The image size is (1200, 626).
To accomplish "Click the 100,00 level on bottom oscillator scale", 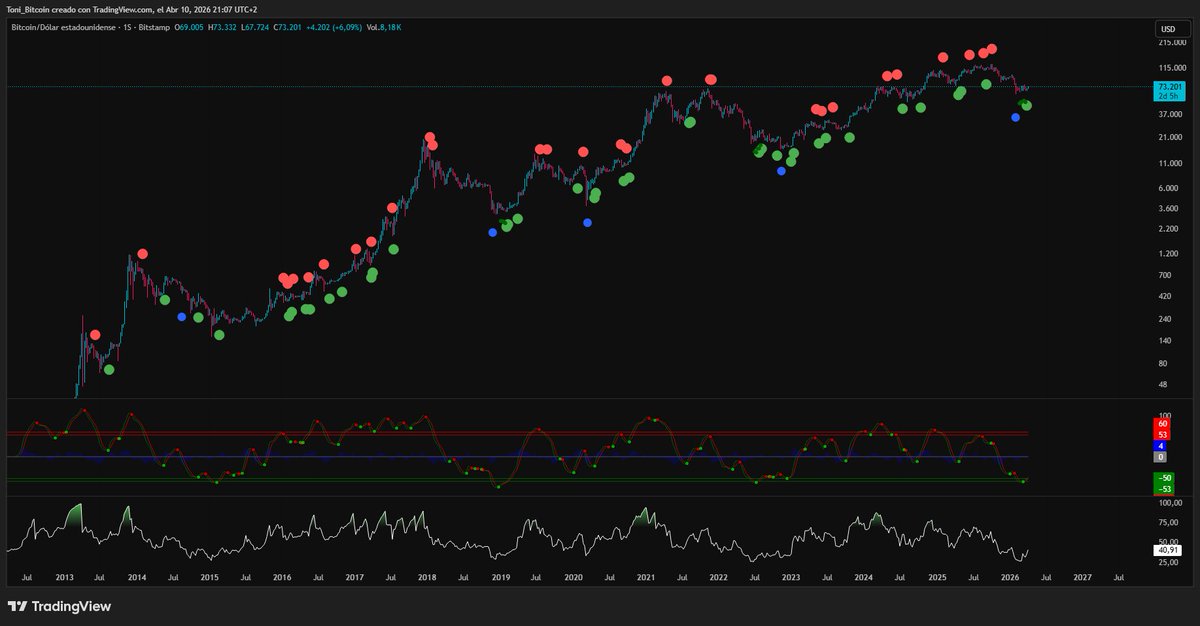I will click(x=1170, y=503).
